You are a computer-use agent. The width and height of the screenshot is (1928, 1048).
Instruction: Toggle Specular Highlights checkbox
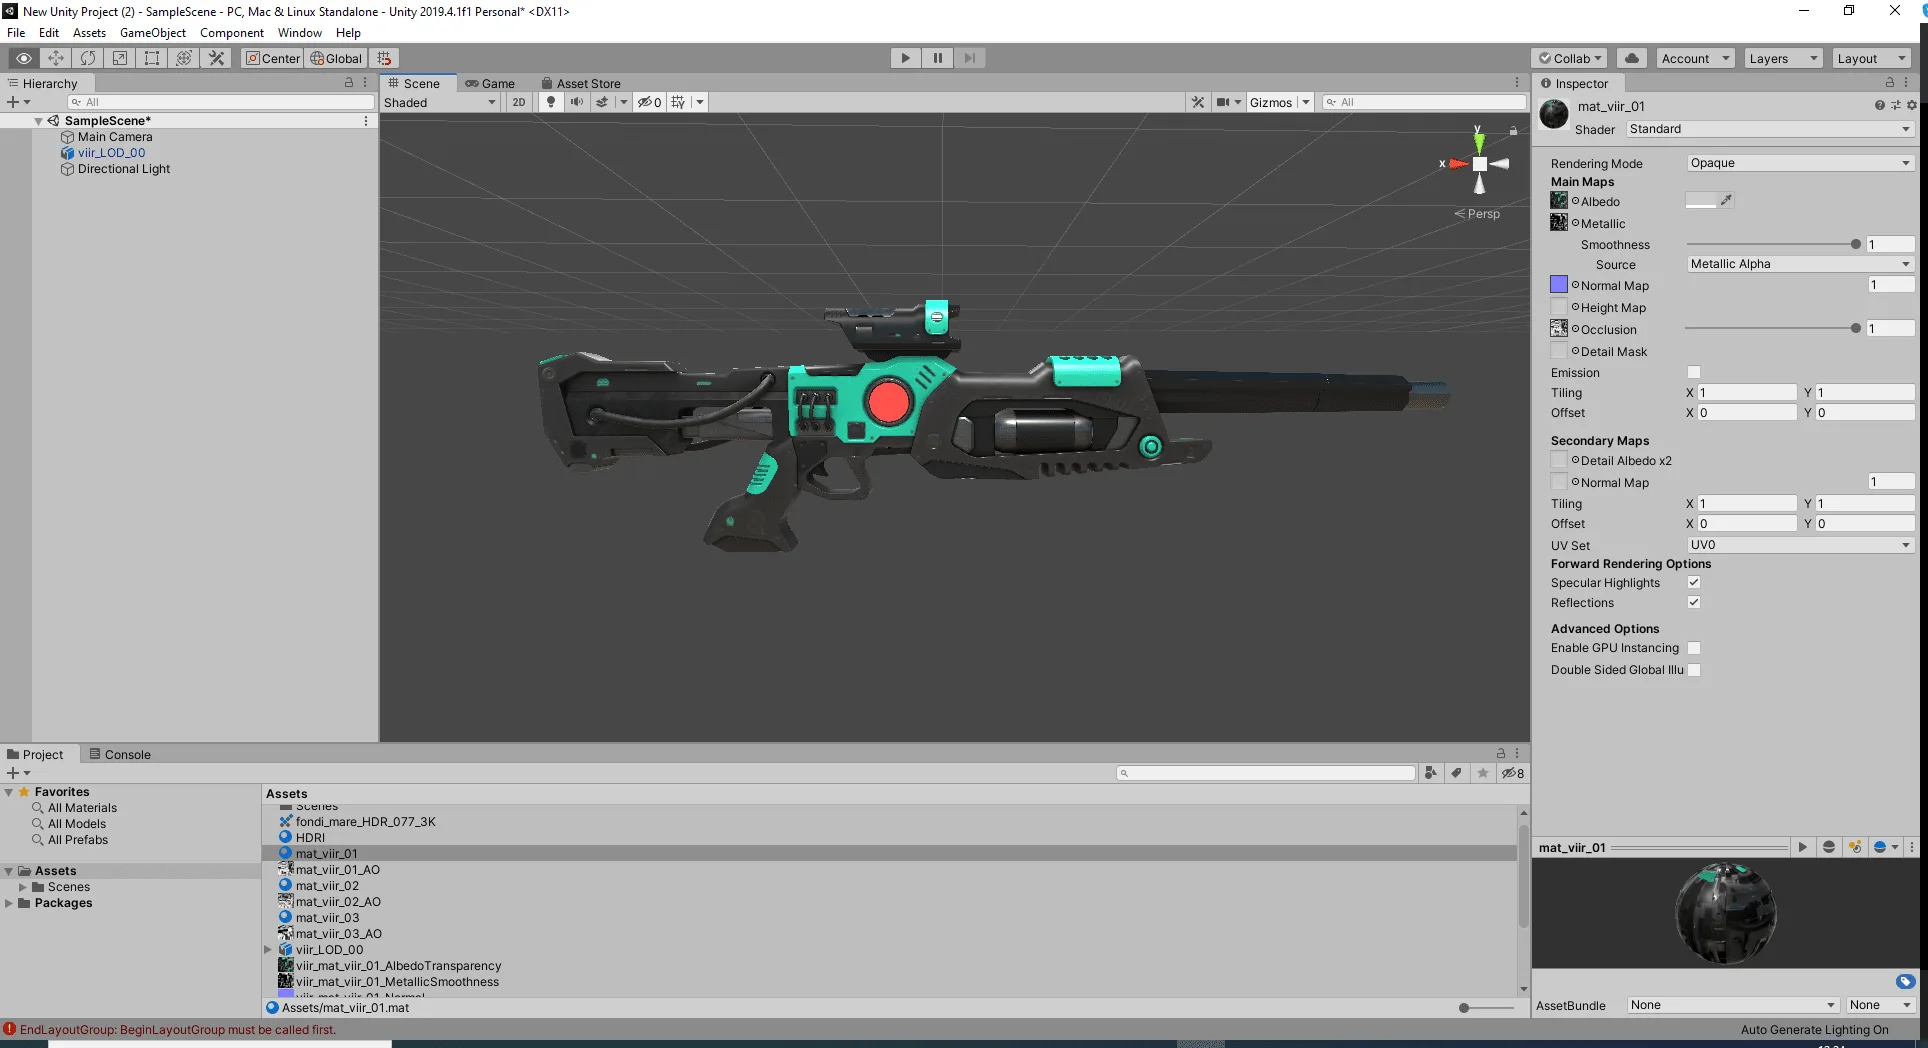(x=1694, y=582)
